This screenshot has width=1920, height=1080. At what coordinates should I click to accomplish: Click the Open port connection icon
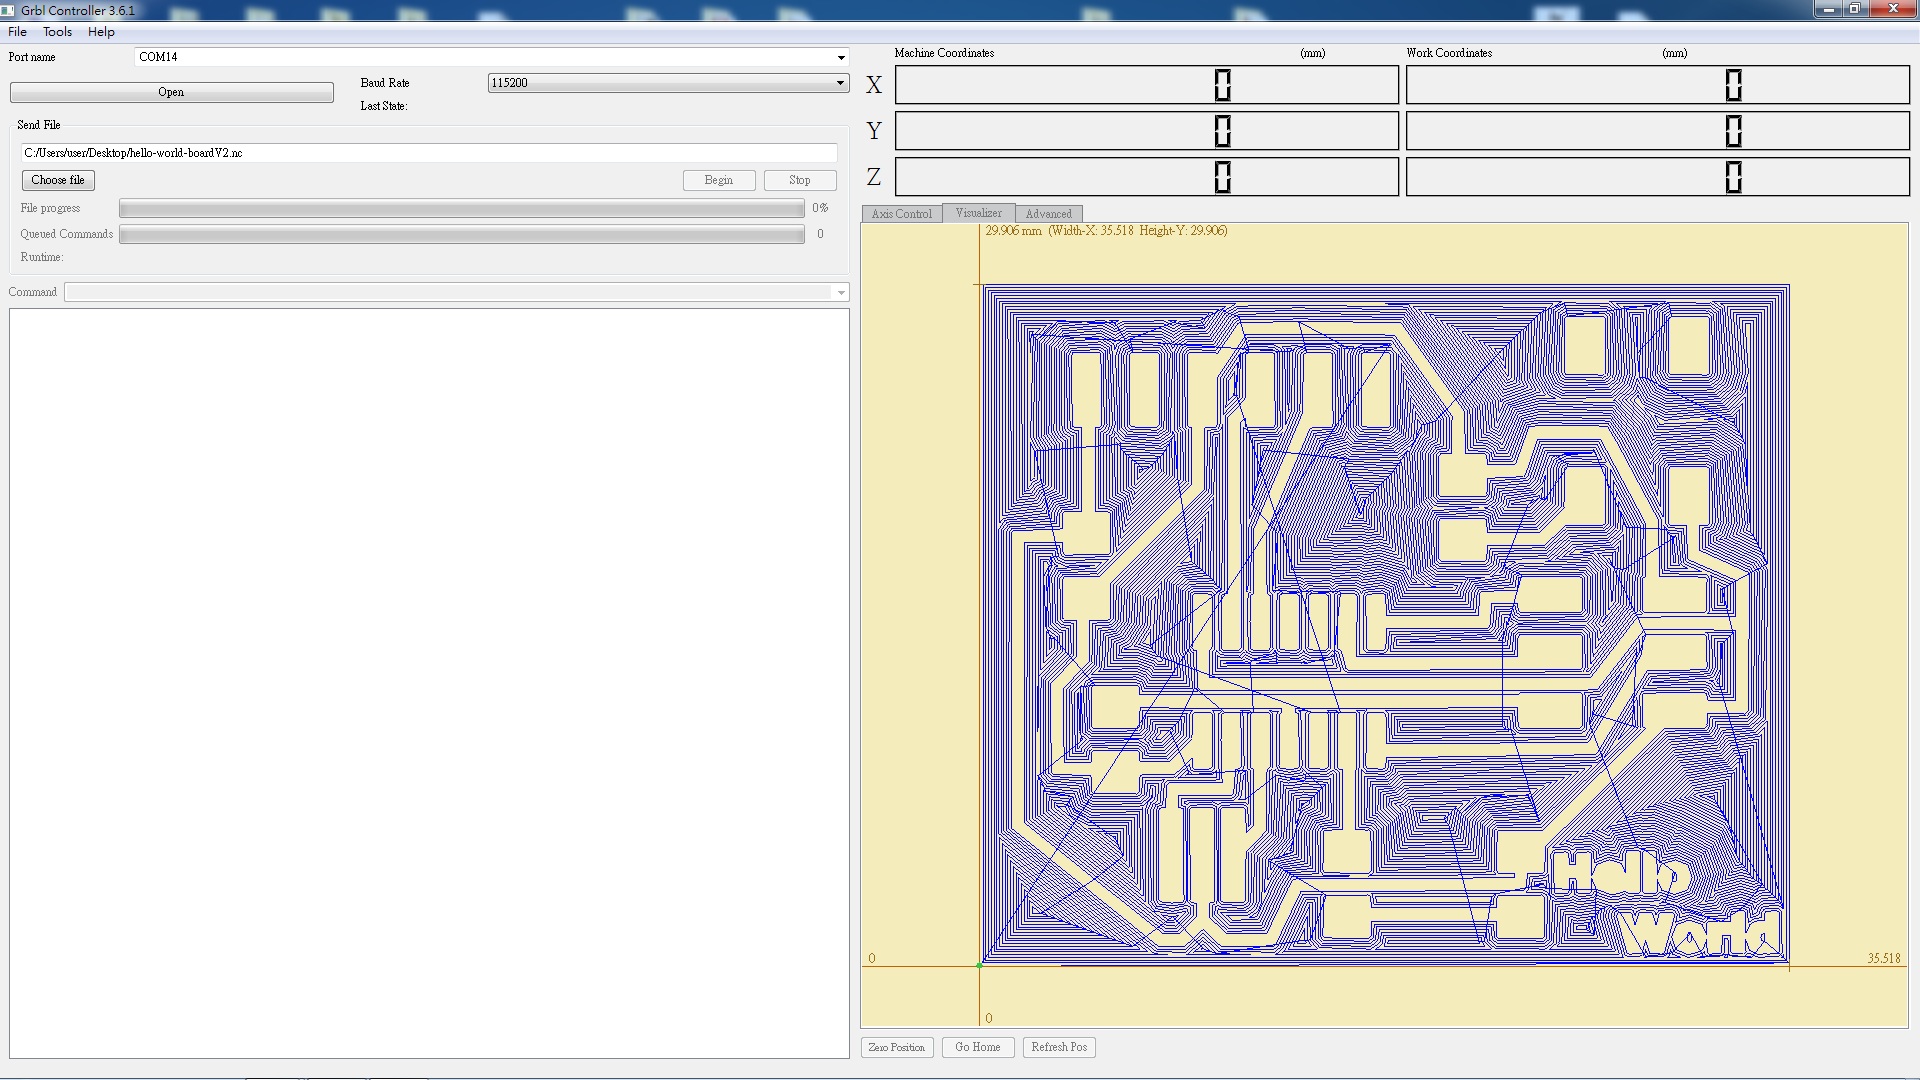pos(170,90)
